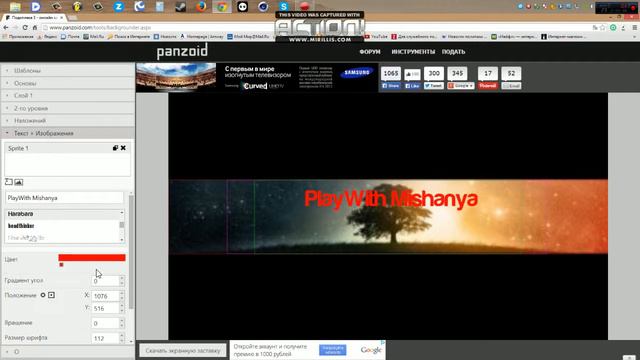
Task: Adjust the X position spinner
Action: coord(122,296)
